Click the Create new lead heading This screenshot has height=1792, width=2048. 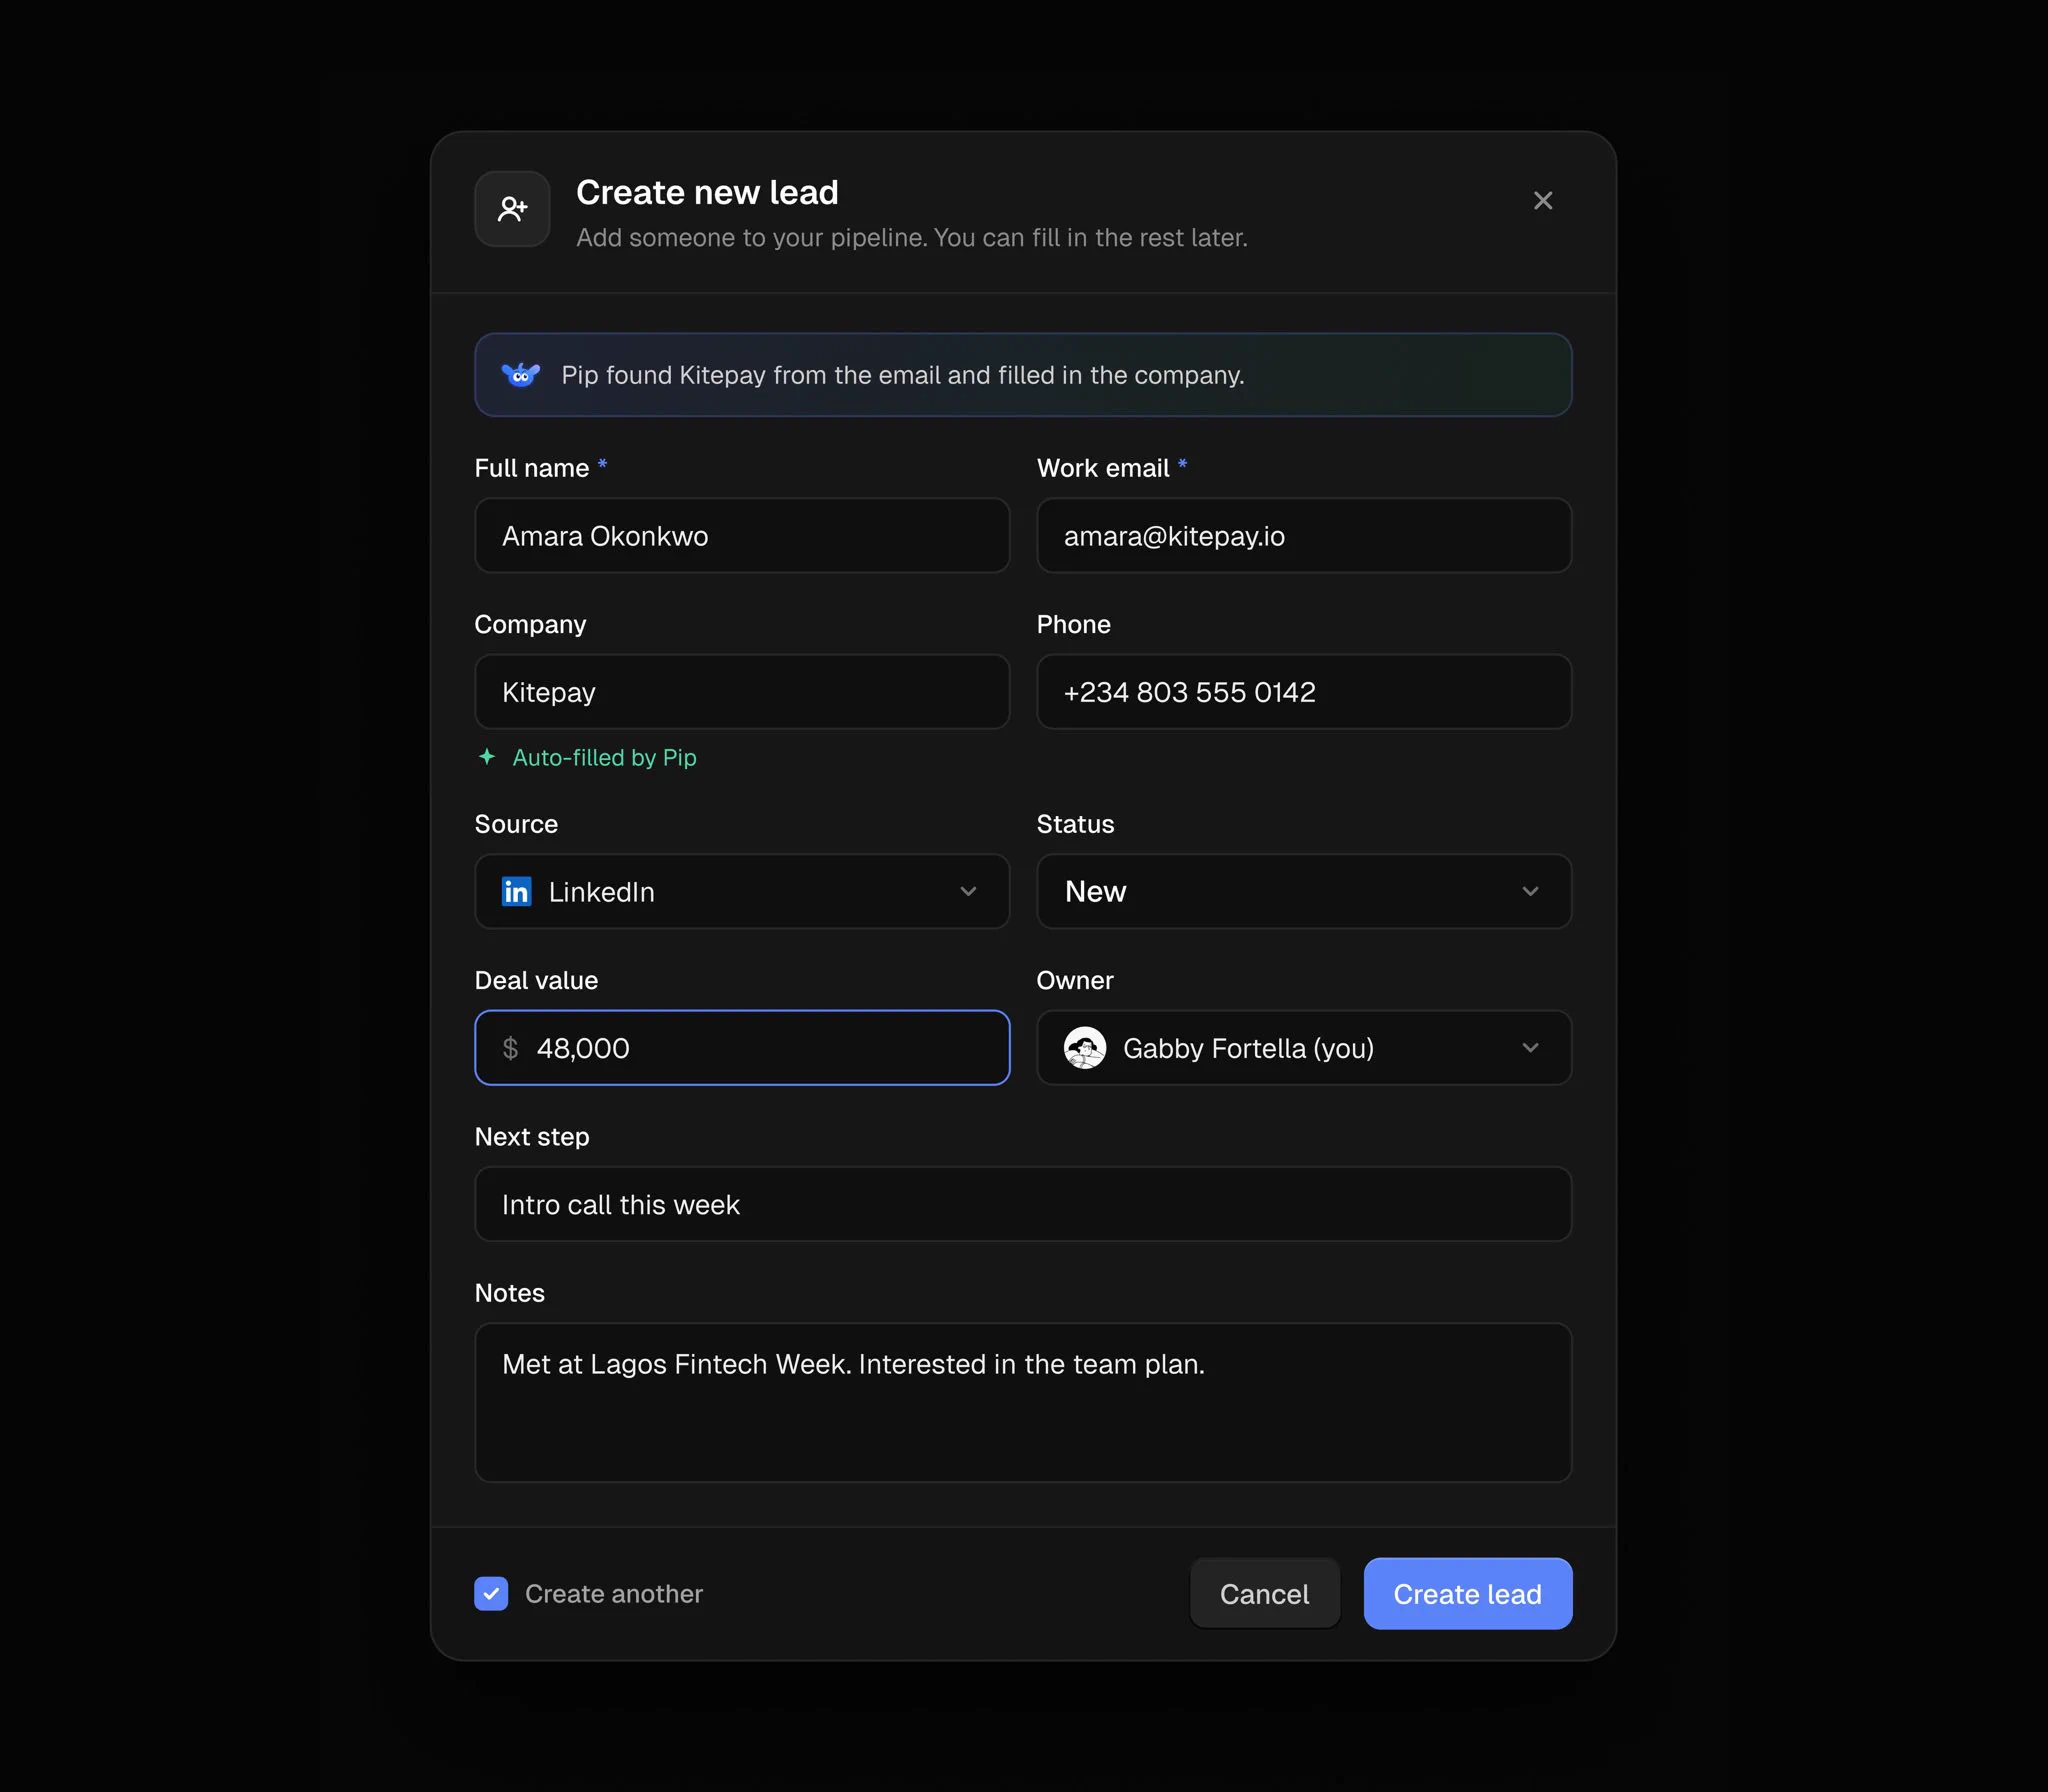point(707,192)
